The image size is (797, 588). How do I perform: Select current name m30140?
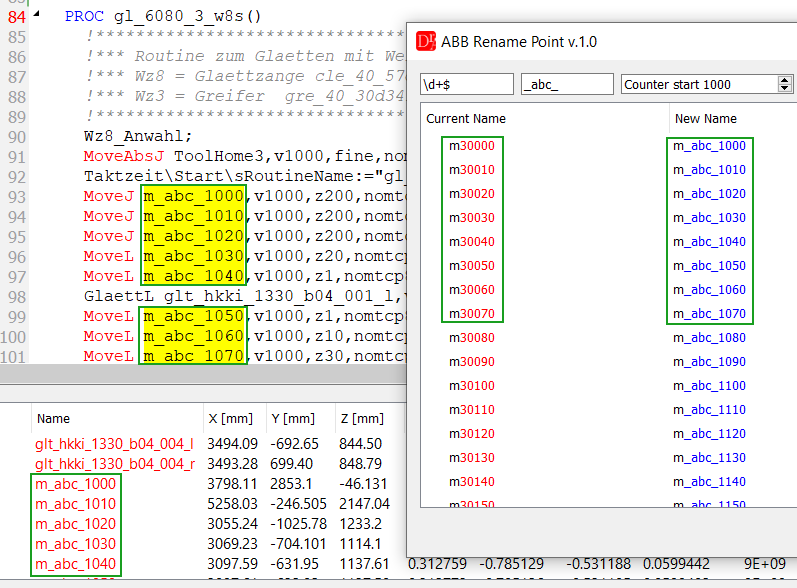click(x=472, y=481)
